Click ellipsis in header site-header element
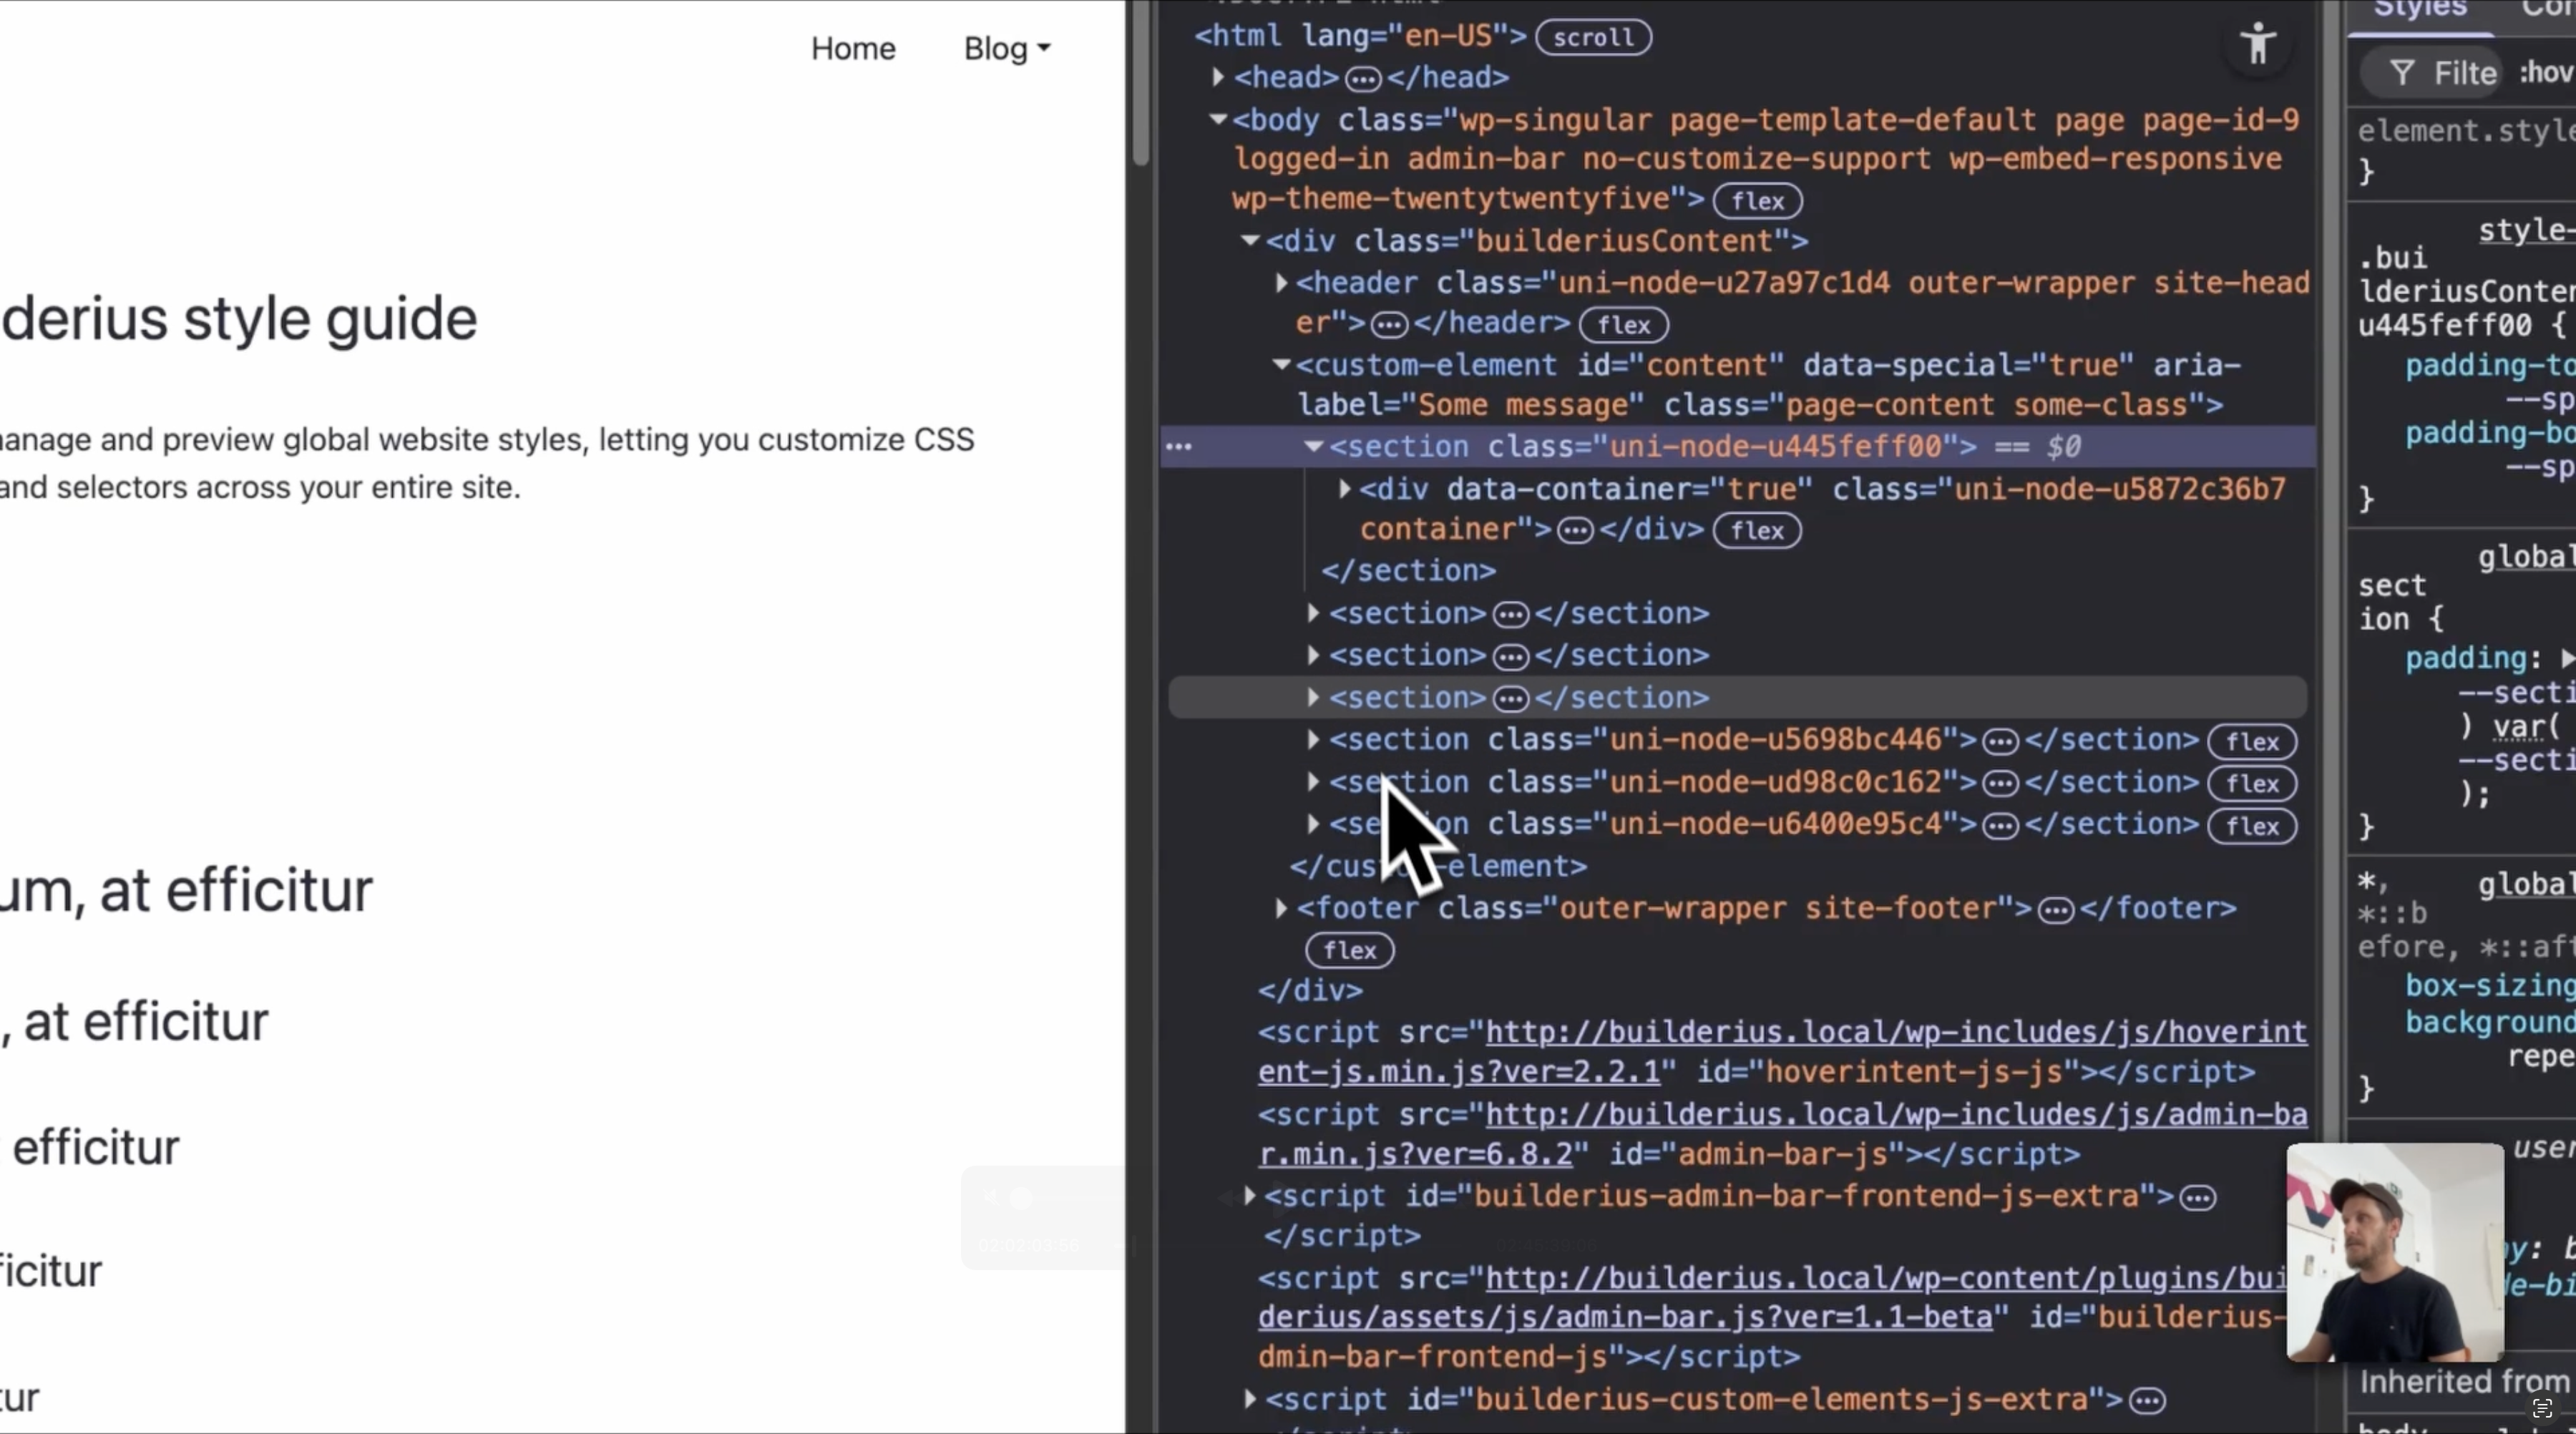Viewport: 2576px width, 1434px height. tap(1388, 325)
